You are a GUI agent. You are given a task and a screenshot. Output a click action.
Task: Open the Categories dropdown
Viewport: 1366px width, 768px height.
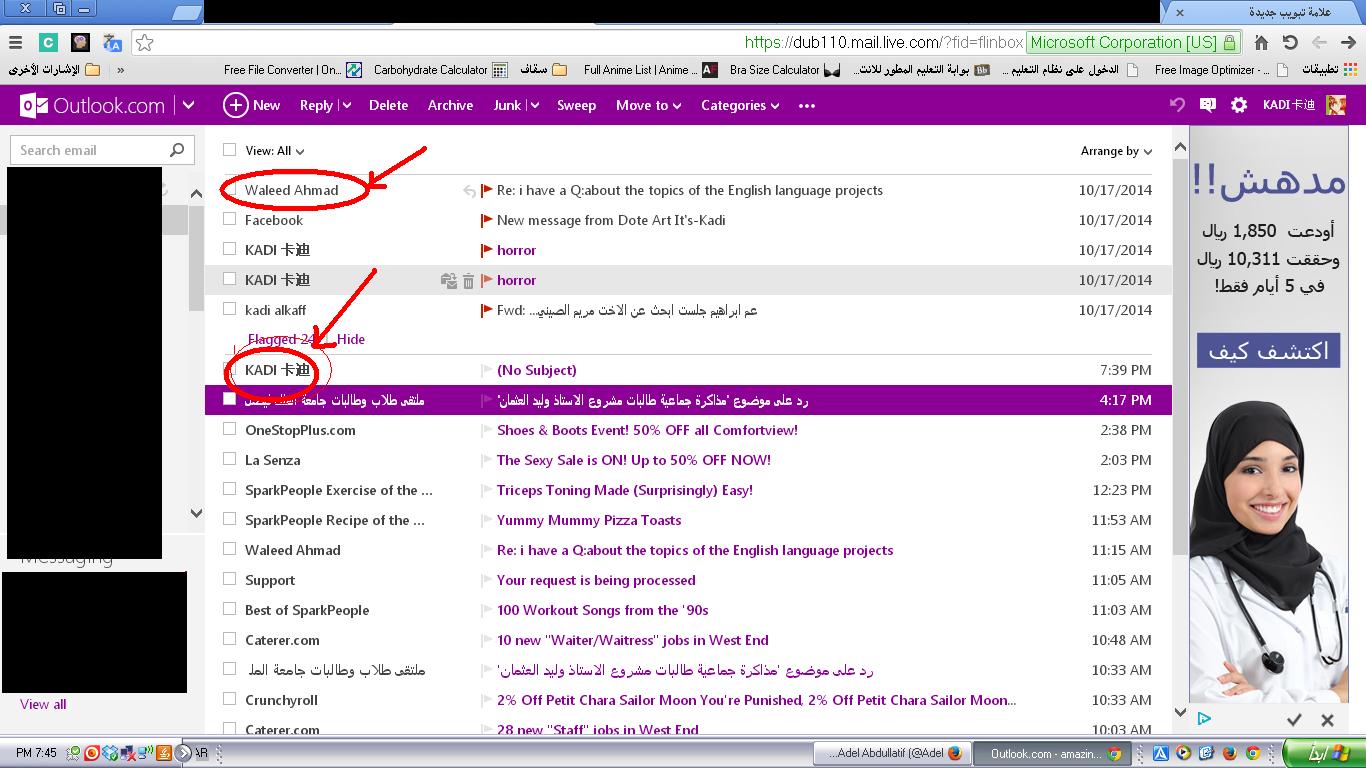(740, 105)
